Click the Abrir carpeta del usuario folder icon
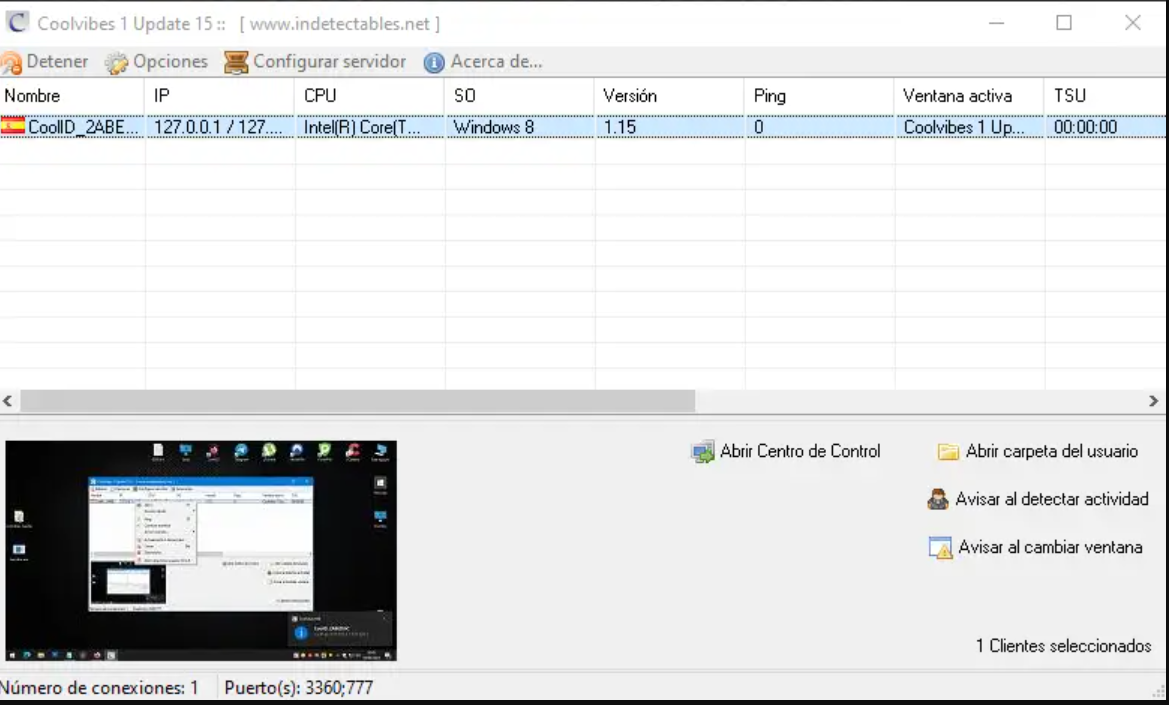The height and width of the screenshot is (705, 1169). coord(948,452)
